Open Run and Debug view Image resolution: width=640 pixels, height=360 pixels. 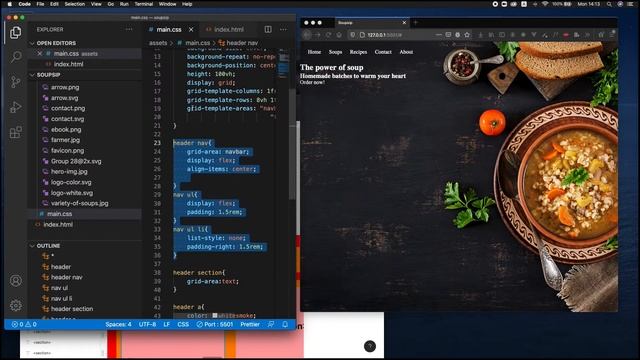[x=16, y=107]
